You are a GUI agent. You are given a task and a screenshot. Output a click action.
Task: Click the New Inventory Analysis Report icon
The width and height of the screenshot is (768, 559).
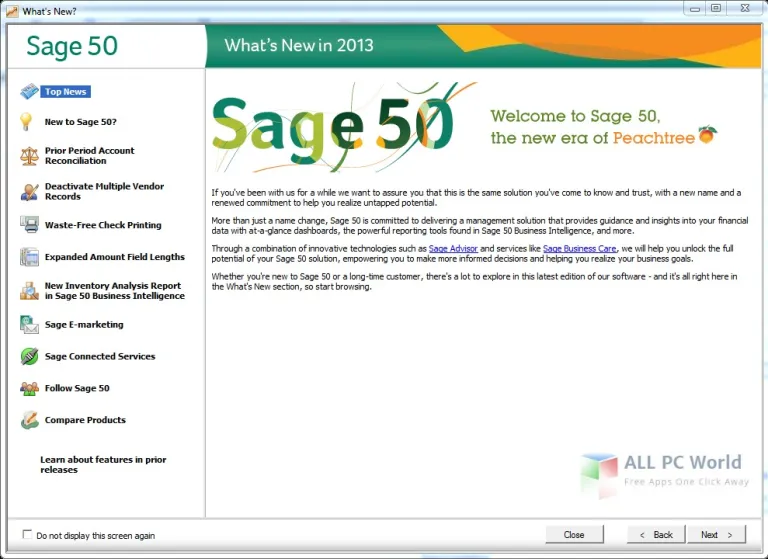[28, 291]
